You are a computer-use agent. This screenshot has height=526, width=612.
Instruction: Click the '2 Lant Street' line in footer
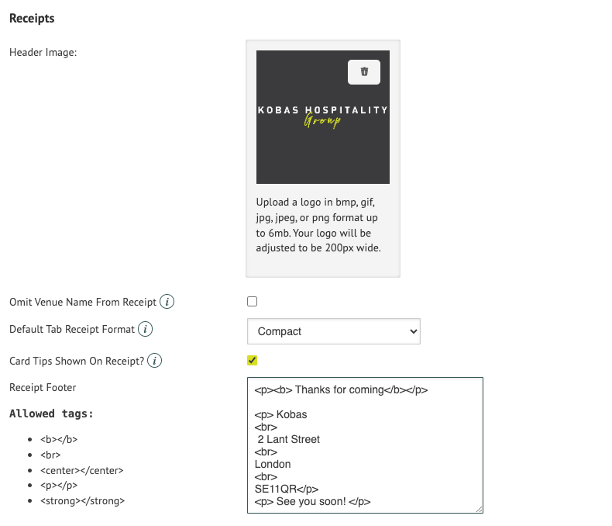pos(288,439)
